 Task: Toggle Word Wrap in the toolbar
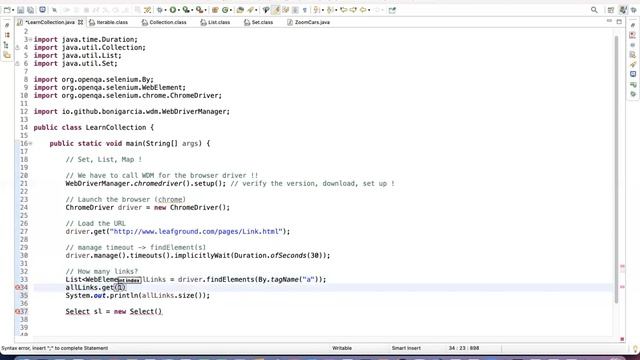tap(285, 10)
